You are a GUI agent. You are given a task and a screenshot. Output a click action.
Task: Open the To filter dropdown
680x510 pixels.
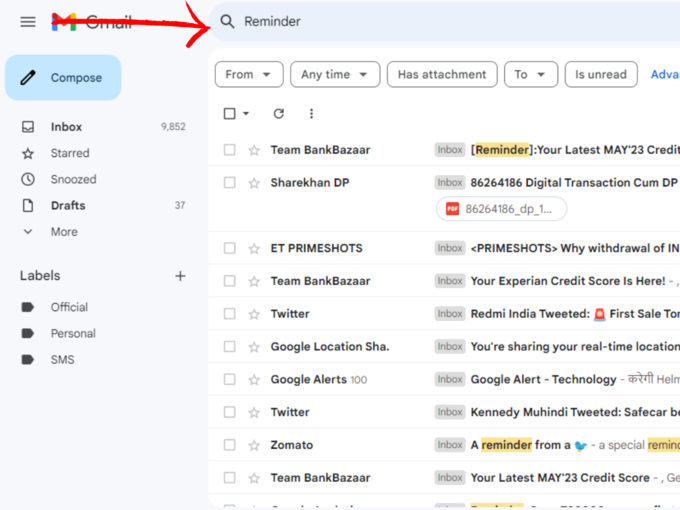click(530, 75)
